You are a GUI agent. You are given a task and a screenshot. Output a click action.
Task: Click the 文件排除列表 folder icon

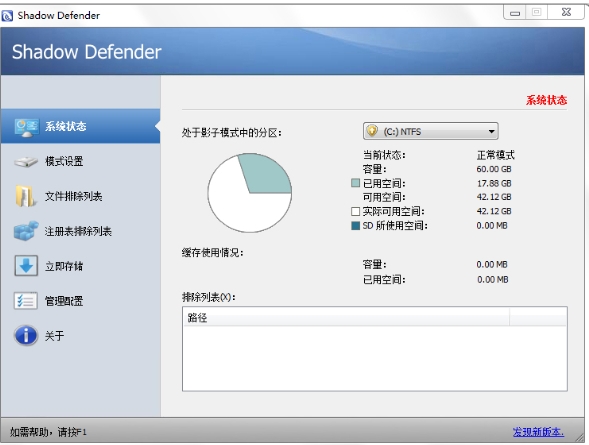click(26, 196)
